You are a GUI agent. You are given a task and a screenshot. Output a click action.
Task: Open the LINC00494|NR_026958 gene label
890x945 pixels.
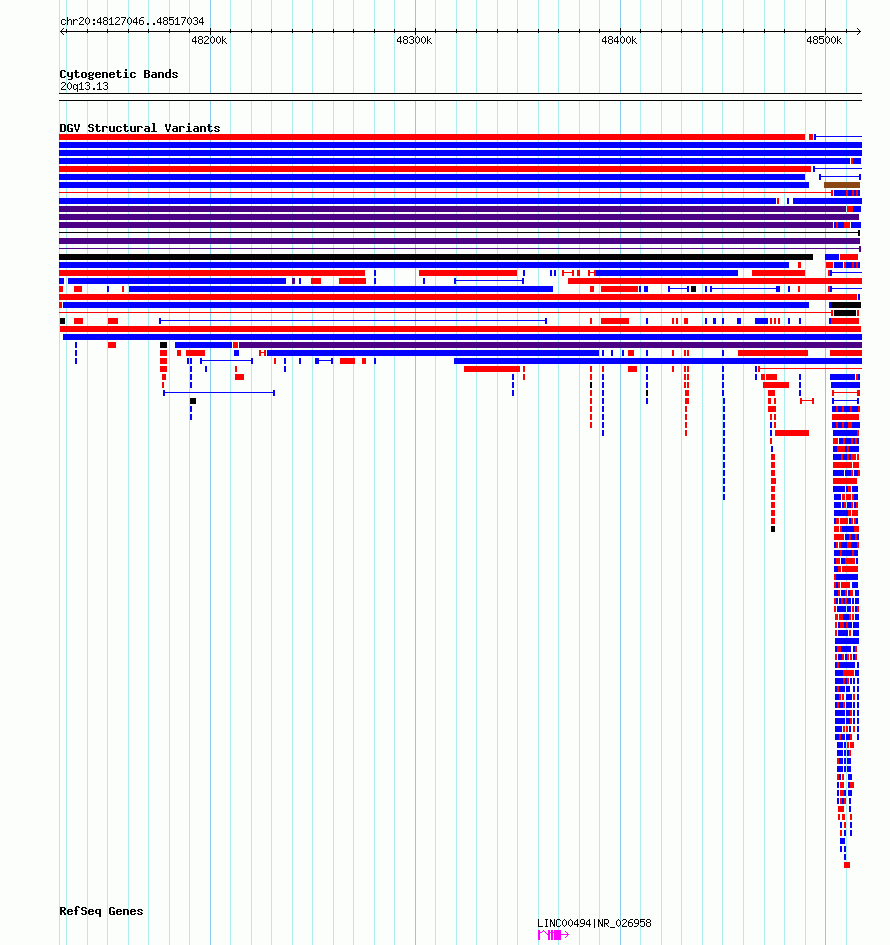coord(594,923)
